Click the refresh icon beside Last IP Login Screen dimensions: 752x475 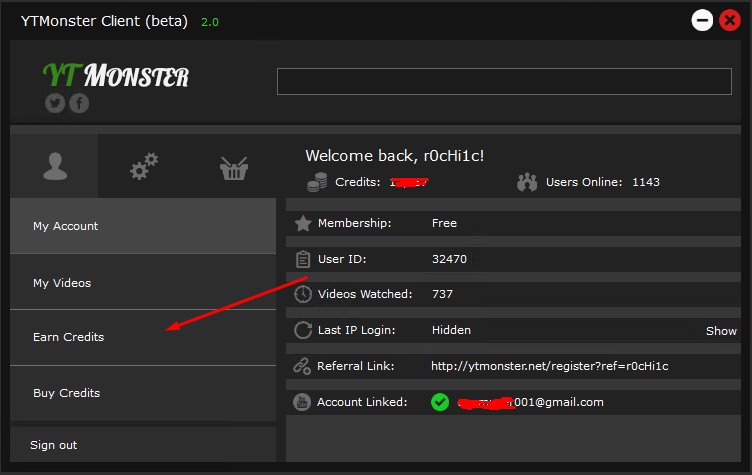[303, 330]
